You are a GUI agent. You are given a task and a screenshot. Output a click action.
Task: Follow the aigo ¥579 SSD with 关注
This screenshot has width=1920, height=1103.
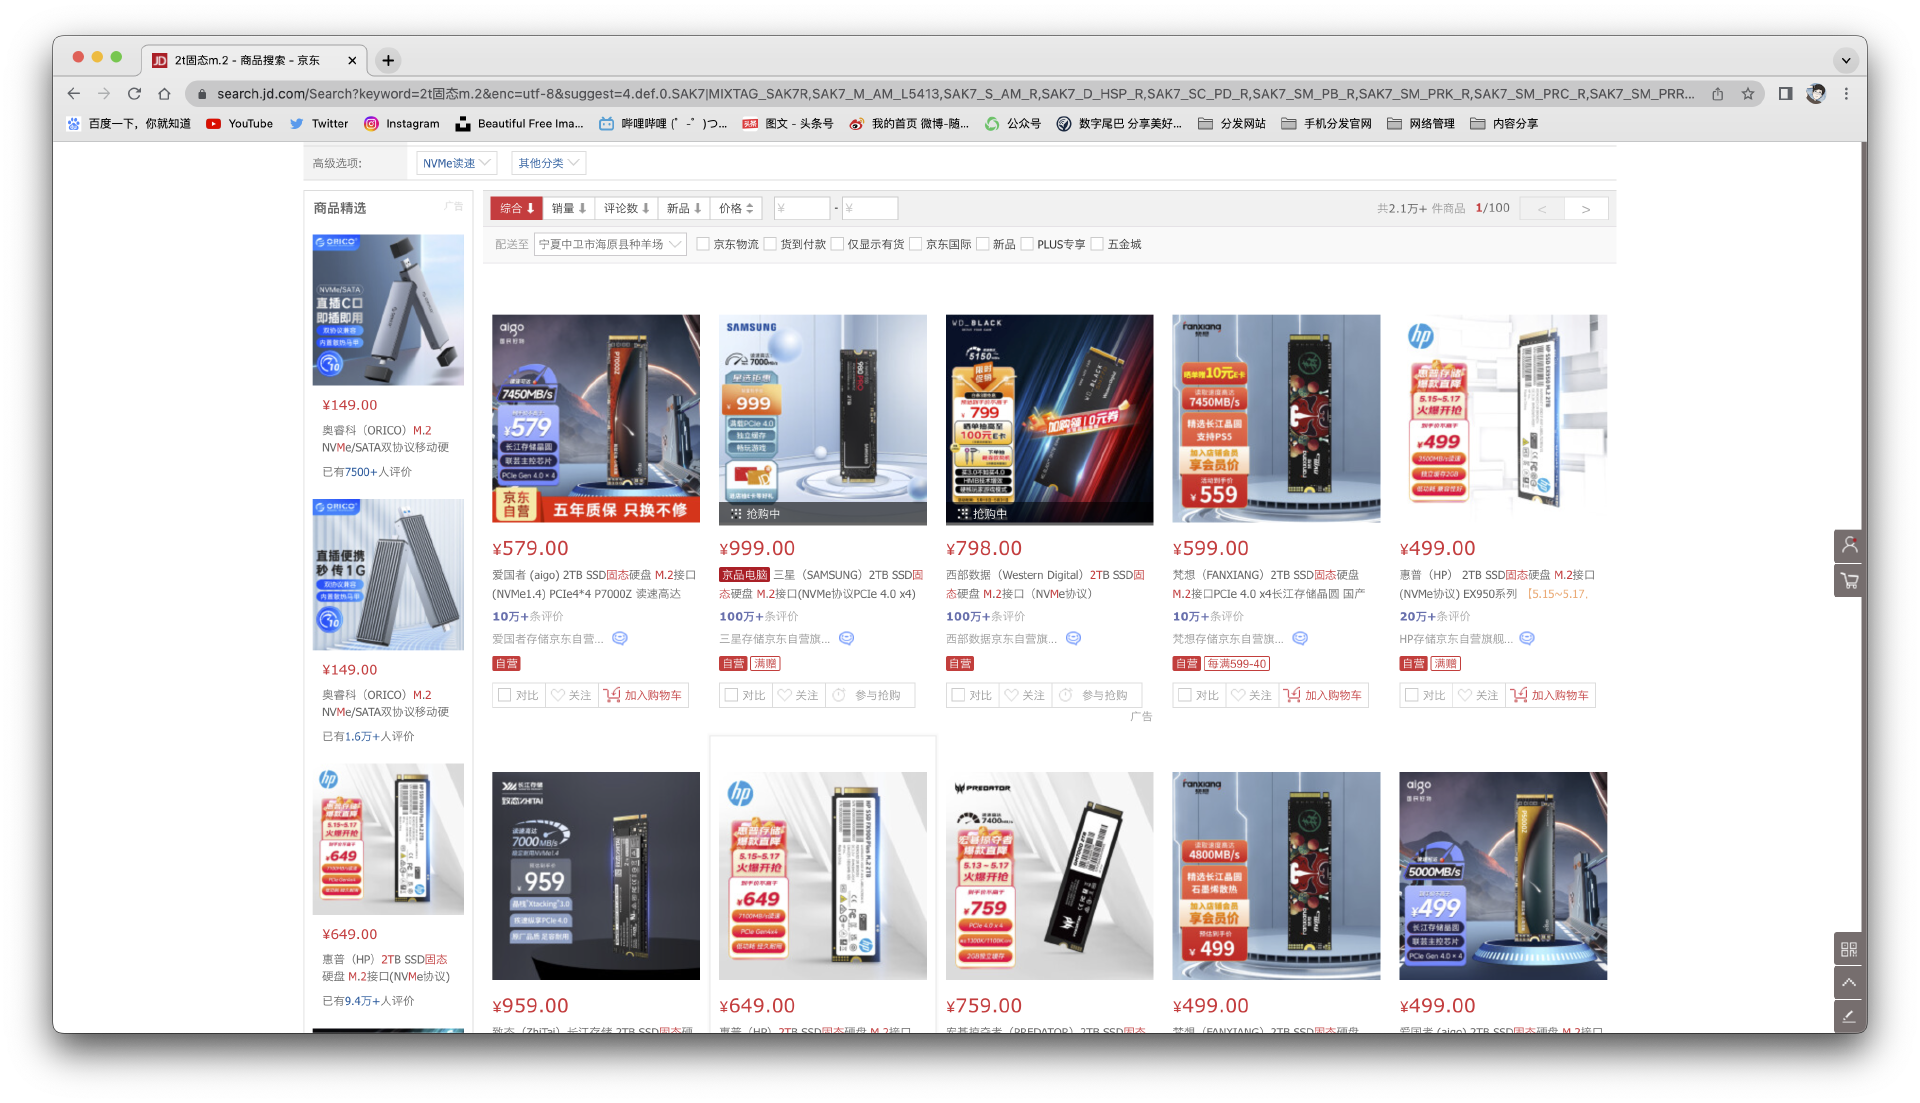tap(572, 696)
